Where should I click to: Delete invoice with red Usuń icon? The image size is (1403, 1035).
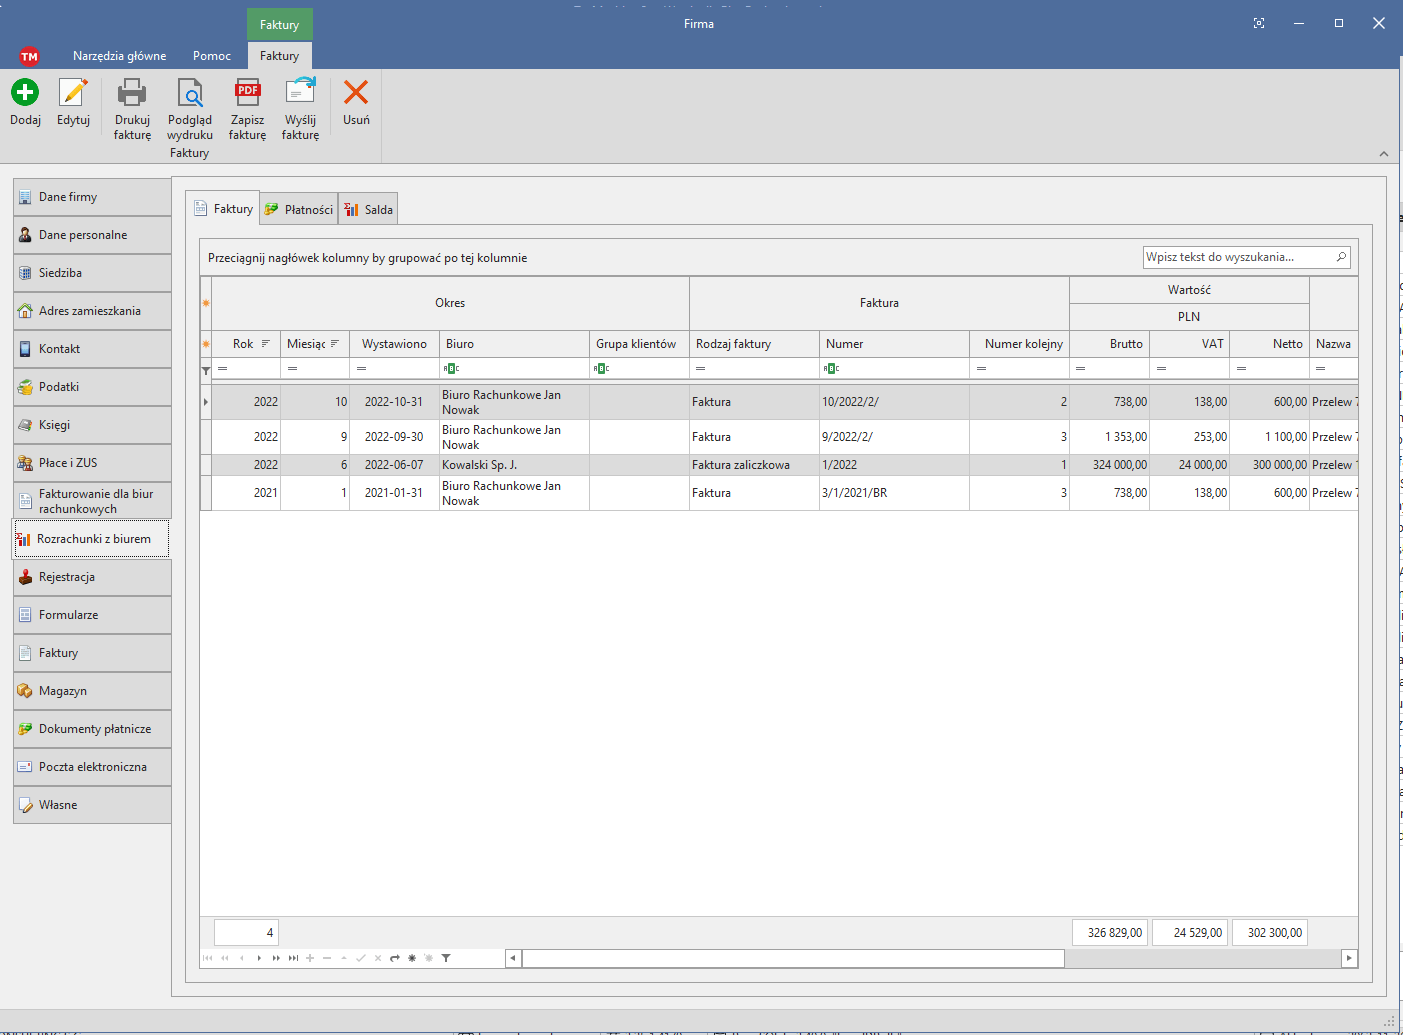pos(356,93)
